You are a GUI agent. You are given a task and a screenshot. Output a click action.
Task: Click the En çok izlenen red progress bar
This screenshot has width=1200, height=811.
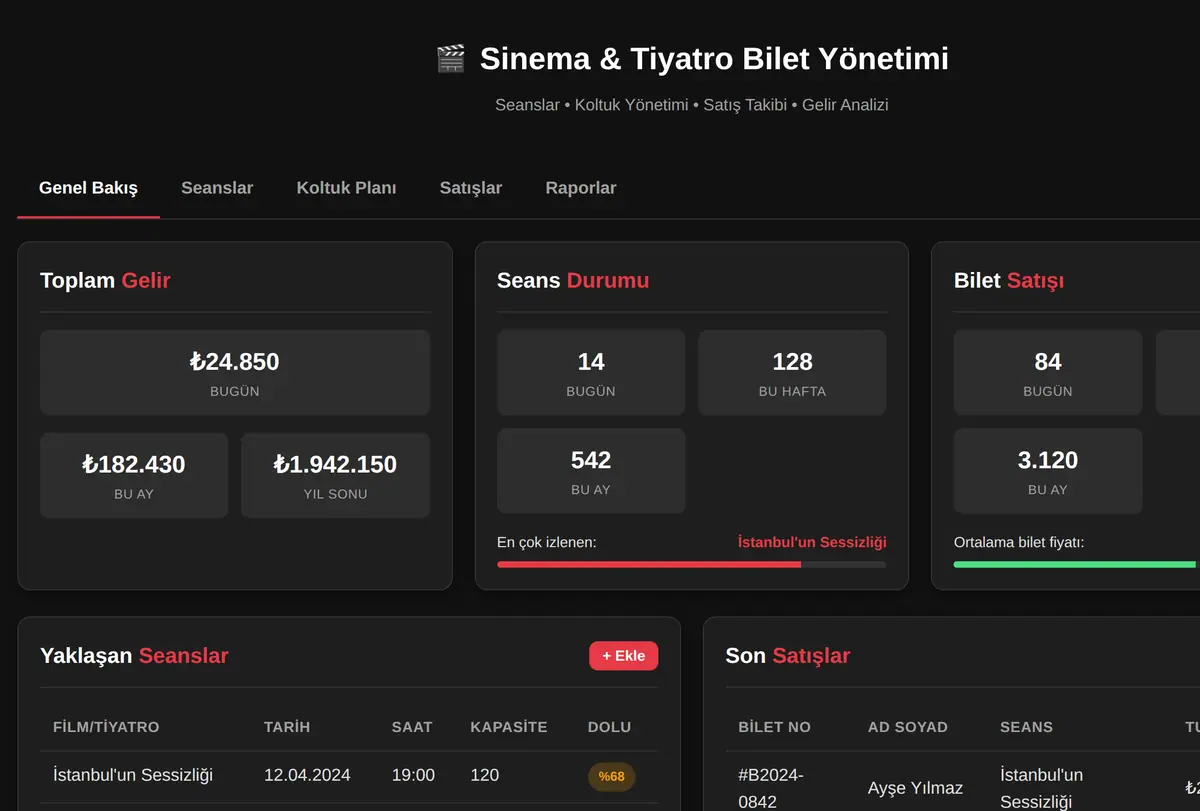click(691, 565)
